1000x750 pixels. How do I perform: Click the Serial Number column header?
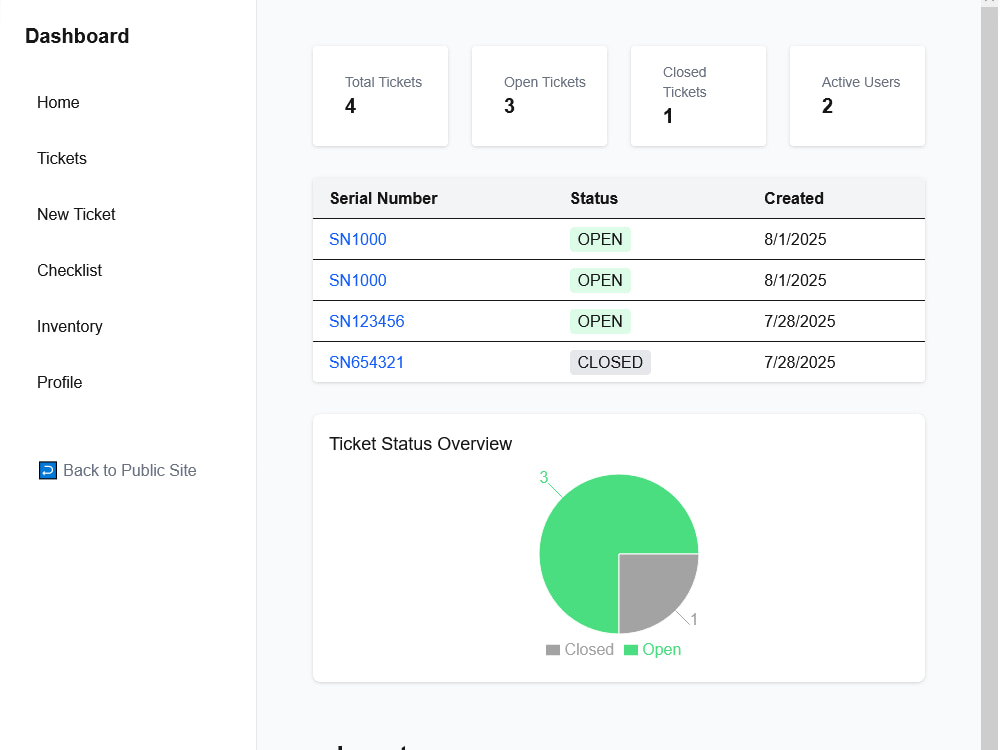tap(383, 198)
